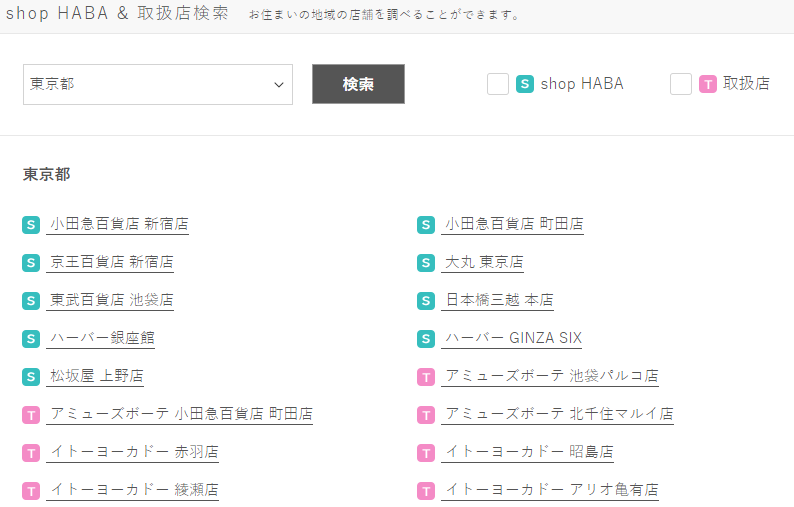Click T icon next to イトーヨーカドー アリオ亀有店
794x507 pixels.
pos(426,491)
